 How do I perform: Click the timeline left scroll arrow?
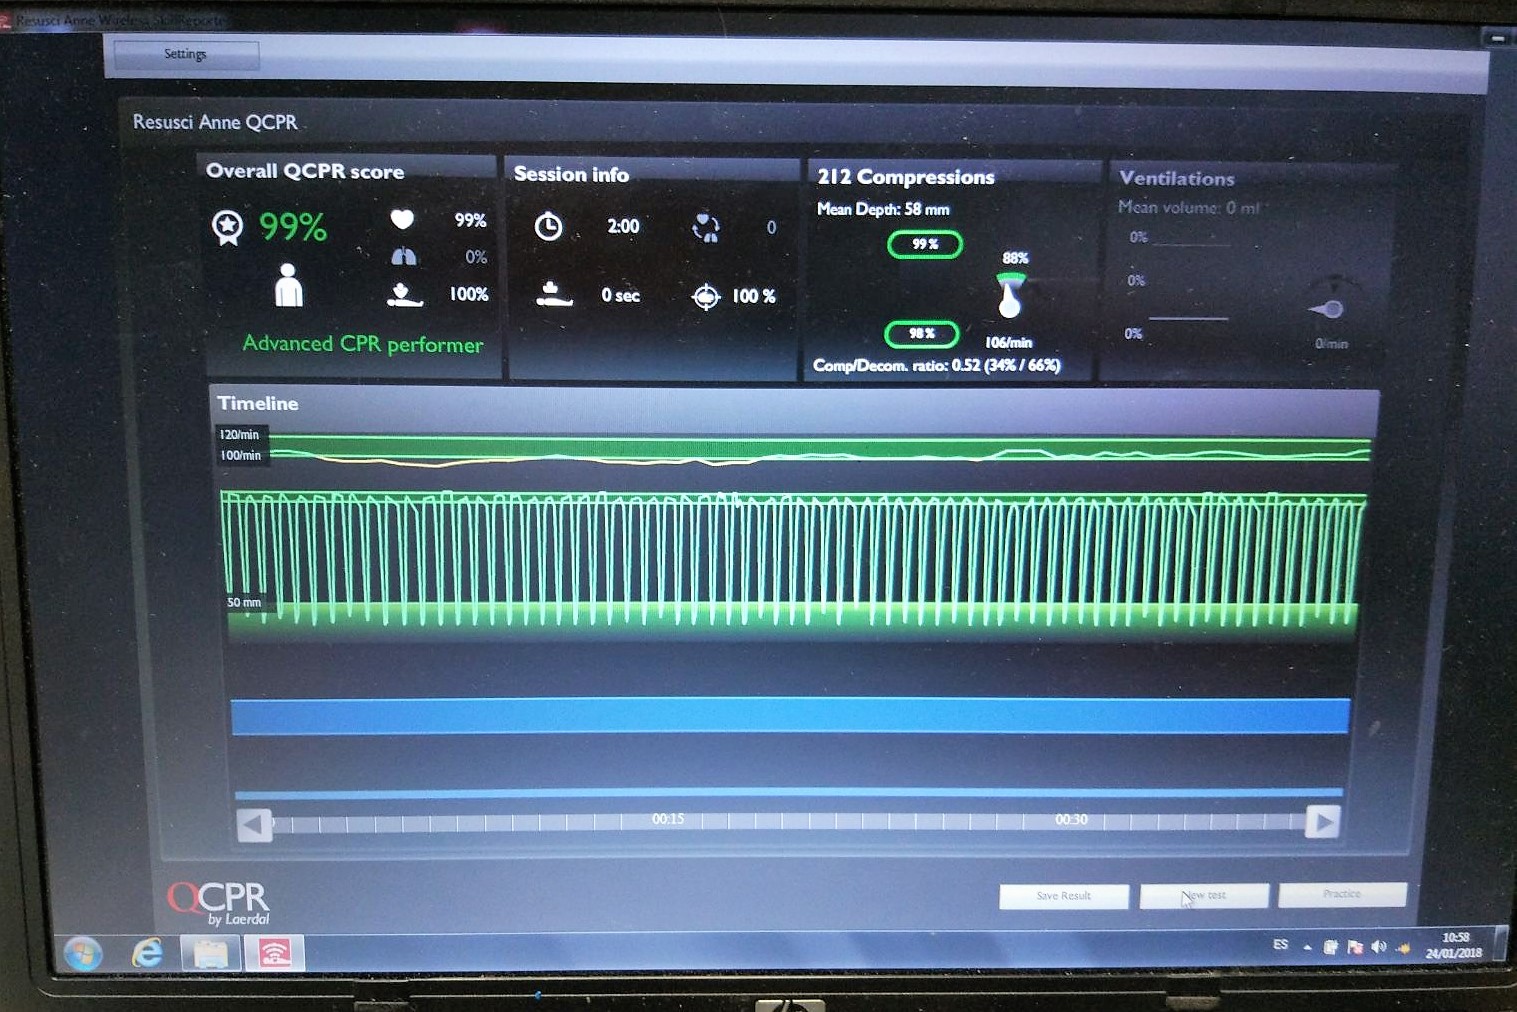pyautogui.click(x=254, y=825)
